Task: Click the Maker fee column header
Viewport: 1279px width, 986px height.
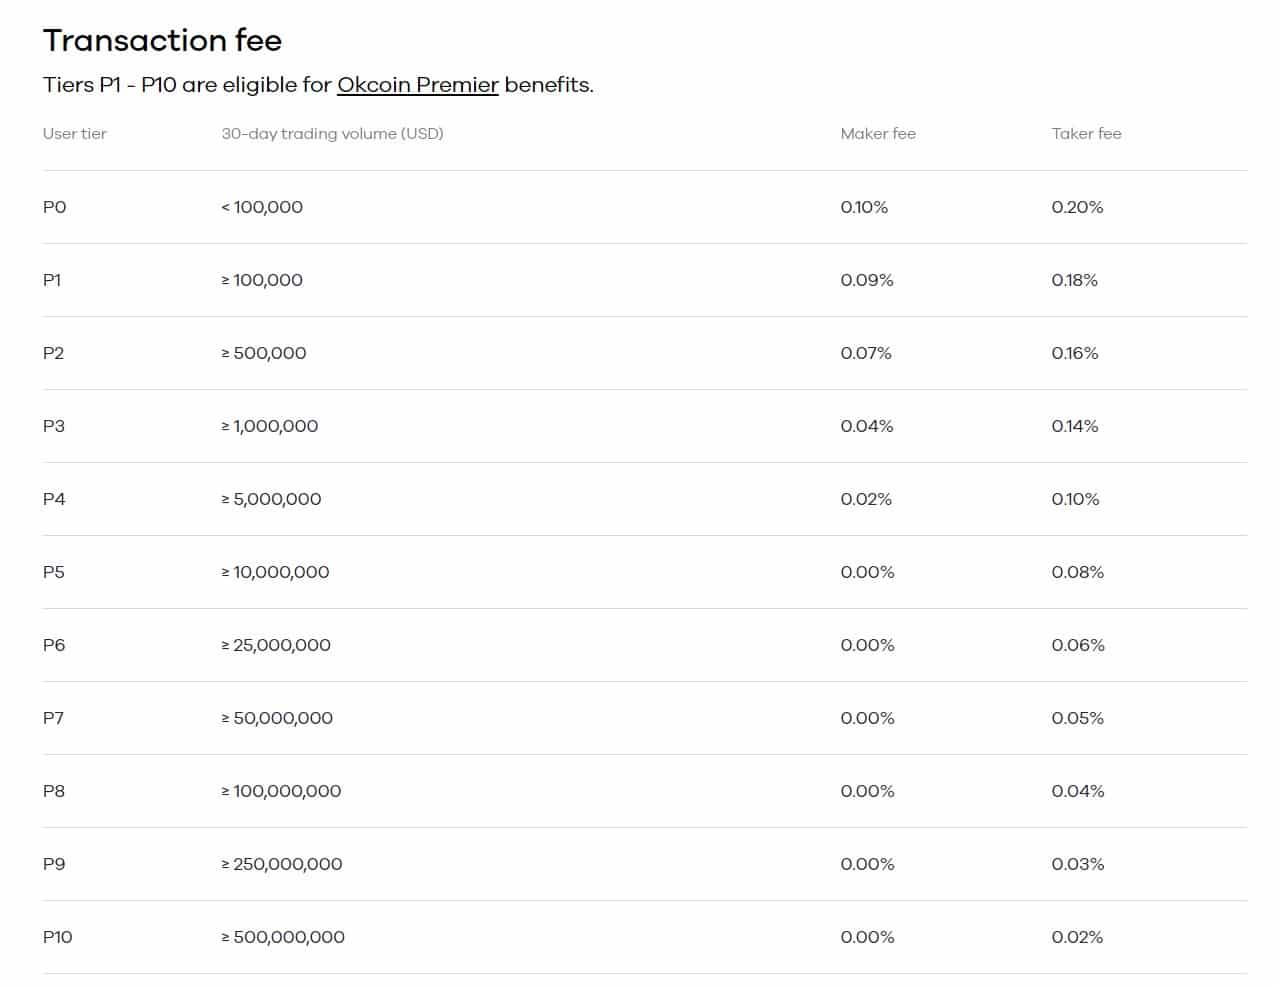Action: tap(877, 134)
